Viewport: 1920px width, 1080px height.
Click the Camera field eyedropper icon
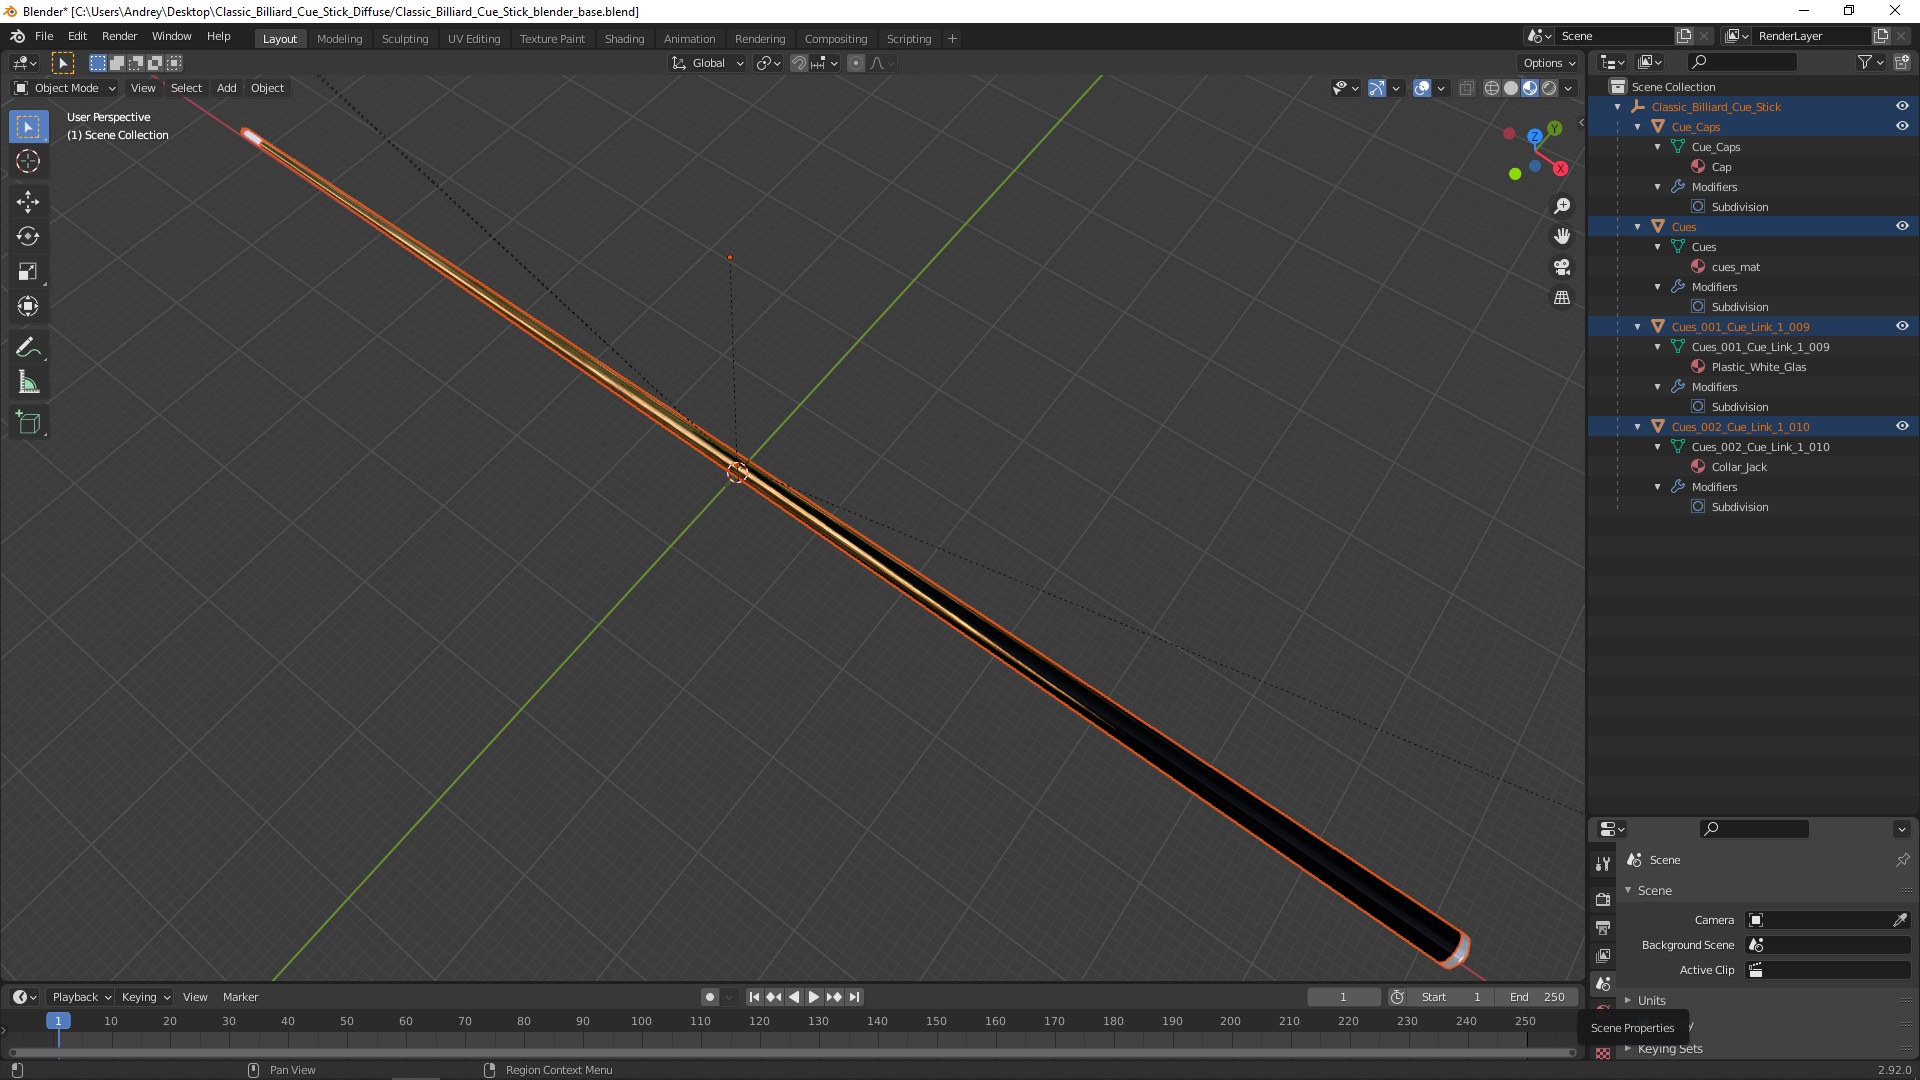point(1900,920)
